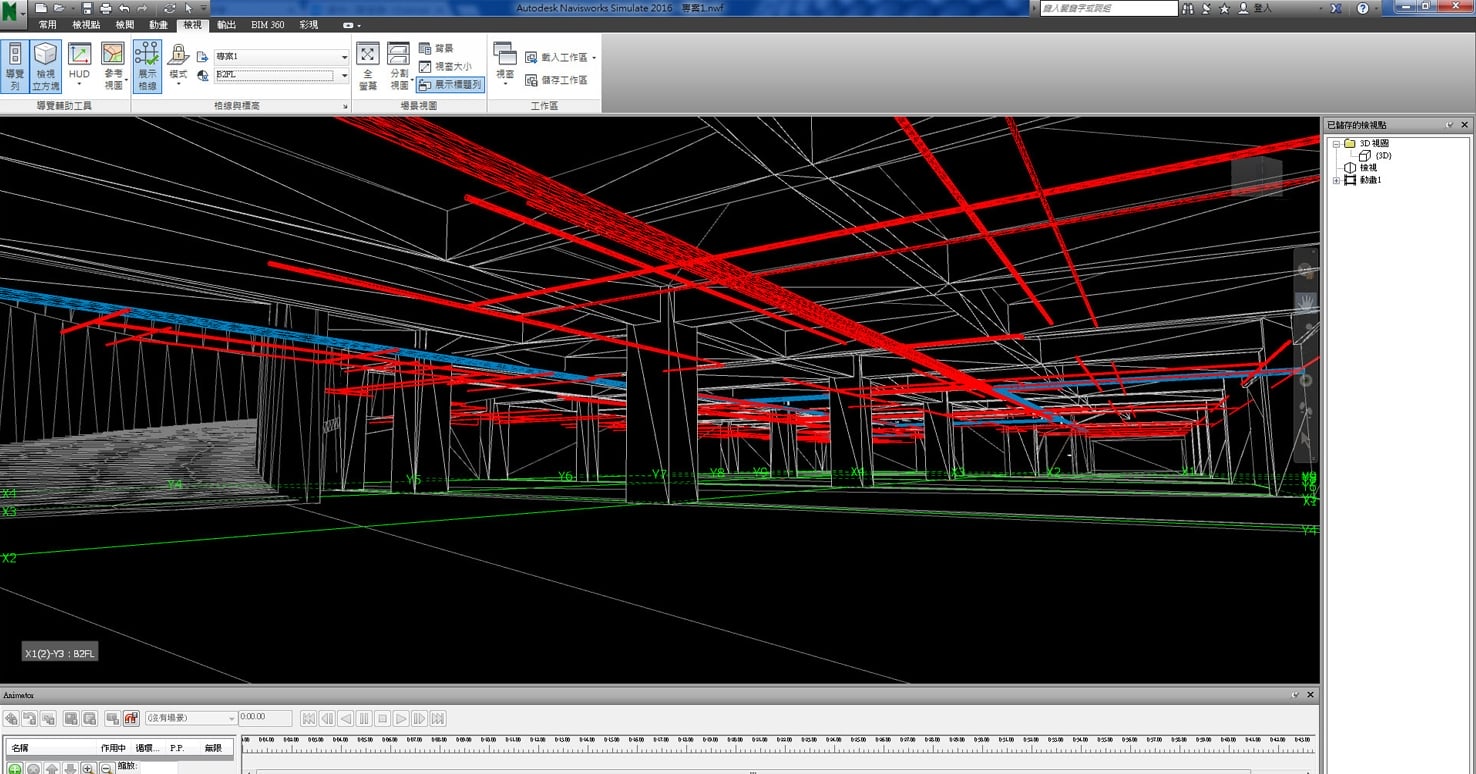Click the green add scene icon in Animator
The width and height of the screenshot is (1476, 774).
click(x=14, y=768)
